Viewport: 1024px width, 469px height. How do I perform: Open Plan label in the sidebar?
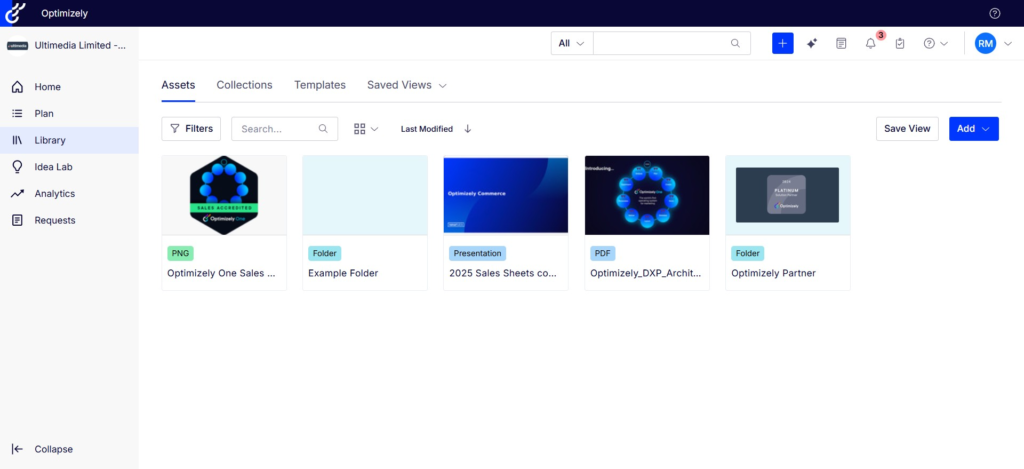coord(44,114)
